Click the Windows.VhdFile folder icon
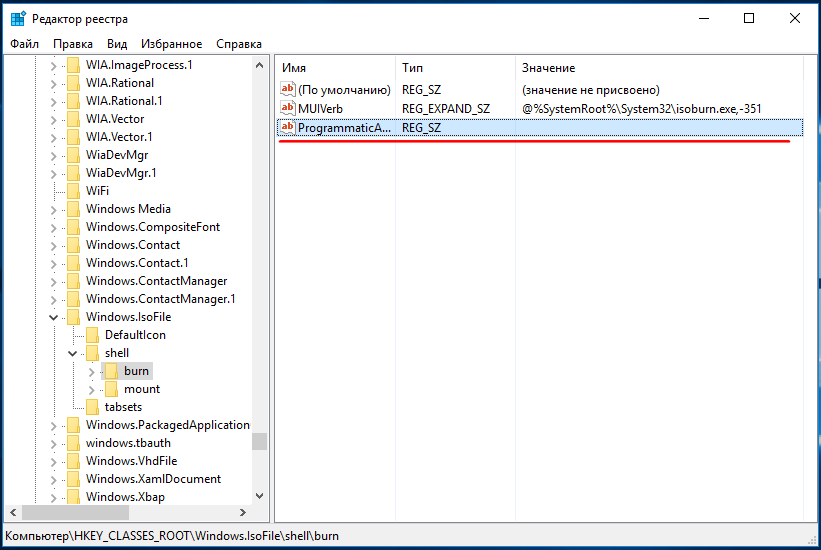Screen dimensions: 821x550 pyautogui.click(x=73, y=461)
